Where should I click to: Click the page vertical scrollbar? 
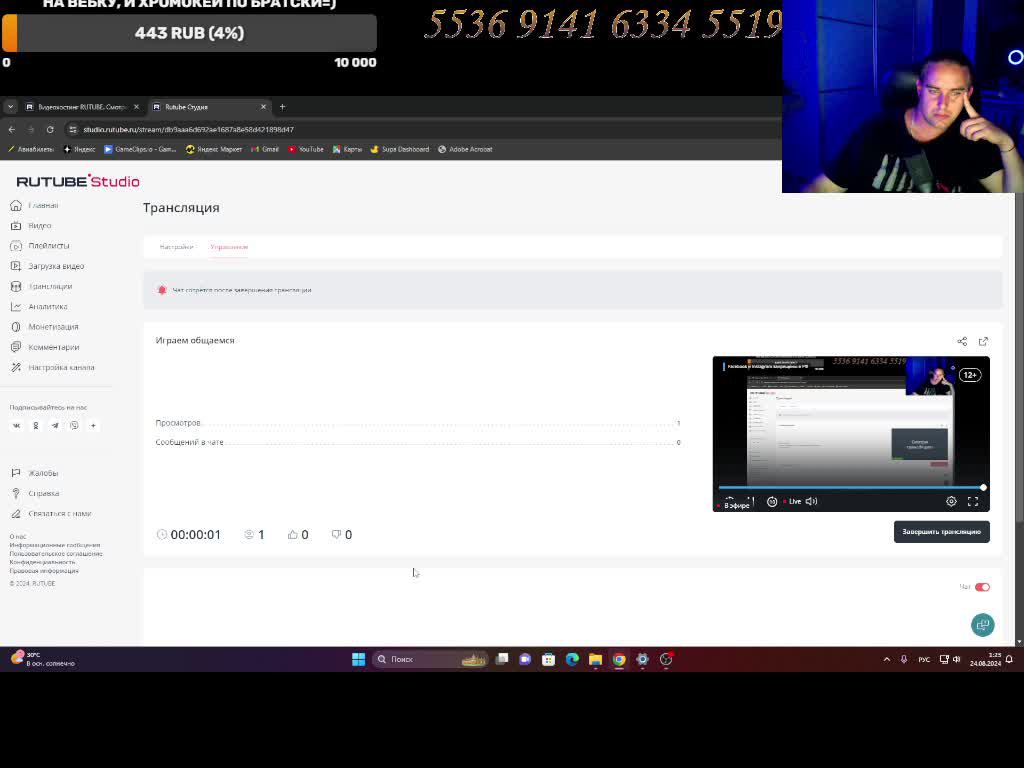point(1019,358)
